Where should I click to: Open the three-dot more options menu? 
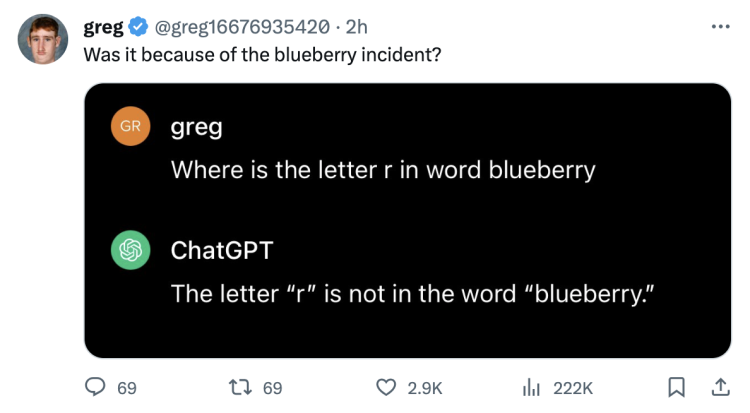[720, 27]
